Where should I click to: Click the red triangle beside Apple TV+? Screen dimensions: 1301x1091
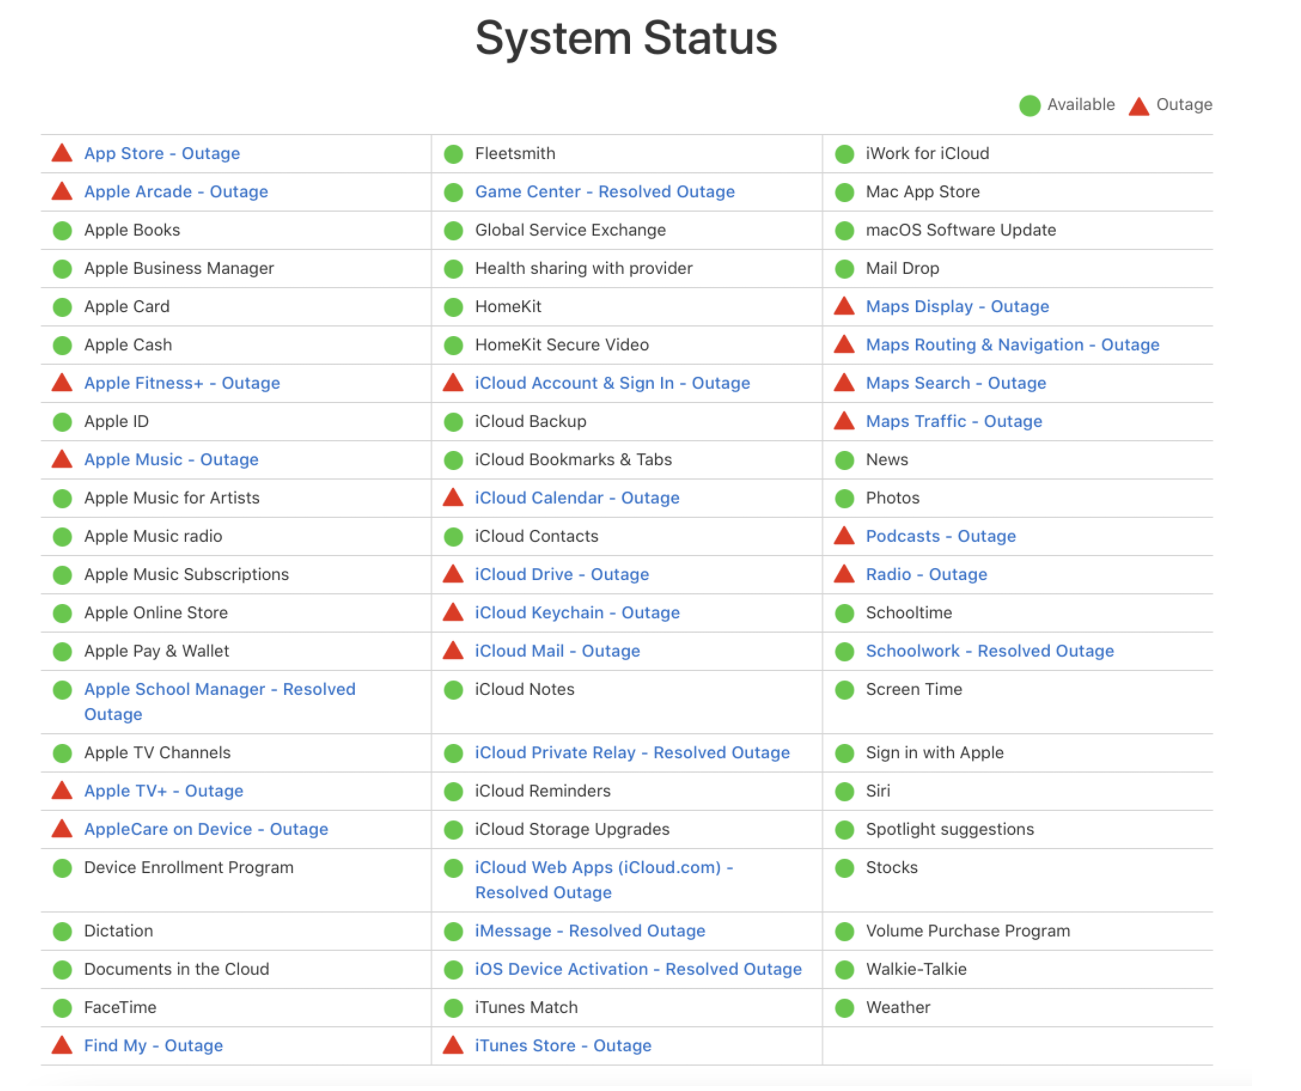[x=62, y=790]
